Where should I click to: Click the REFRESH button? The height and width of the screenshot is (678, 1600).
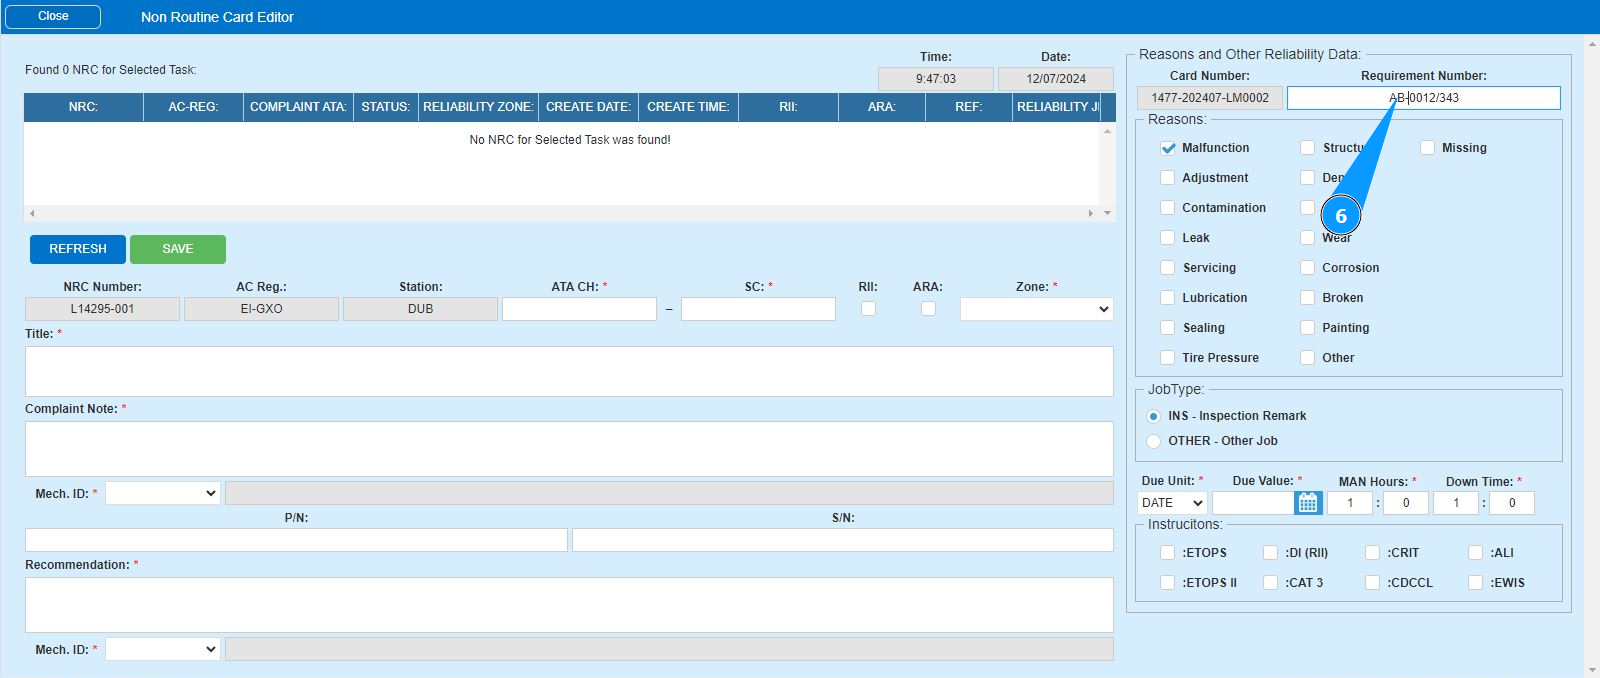tap(78, 249)
